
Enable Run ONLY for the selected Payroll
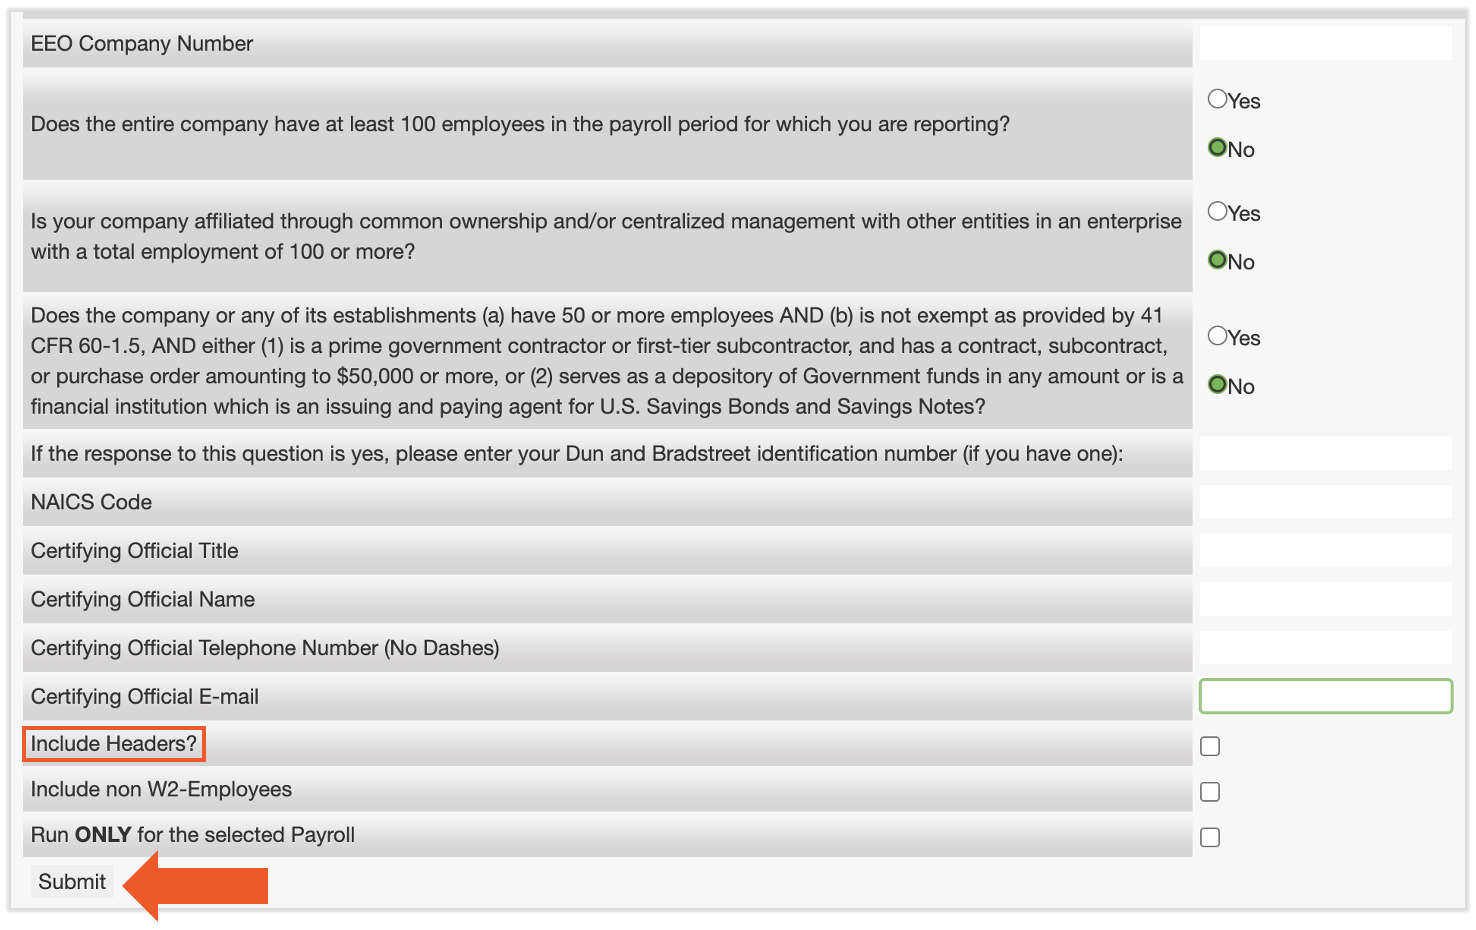pos(1210,838)
